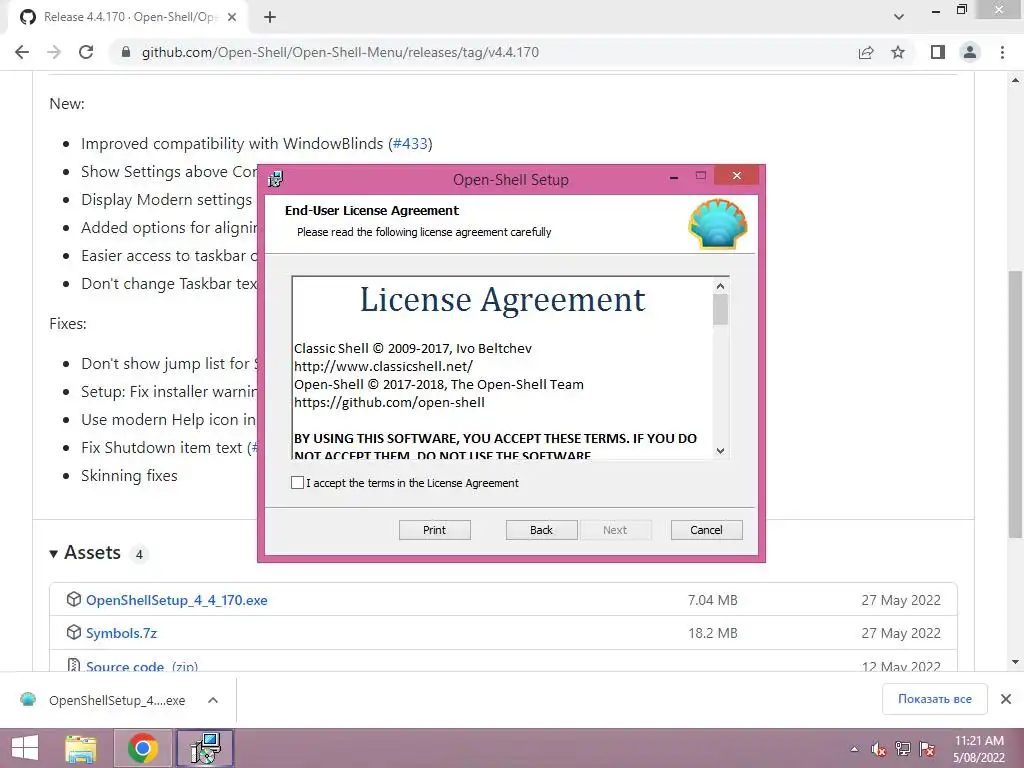Open the Windows Start button
The image size is (1024, 768).
(x=25, y=748)
